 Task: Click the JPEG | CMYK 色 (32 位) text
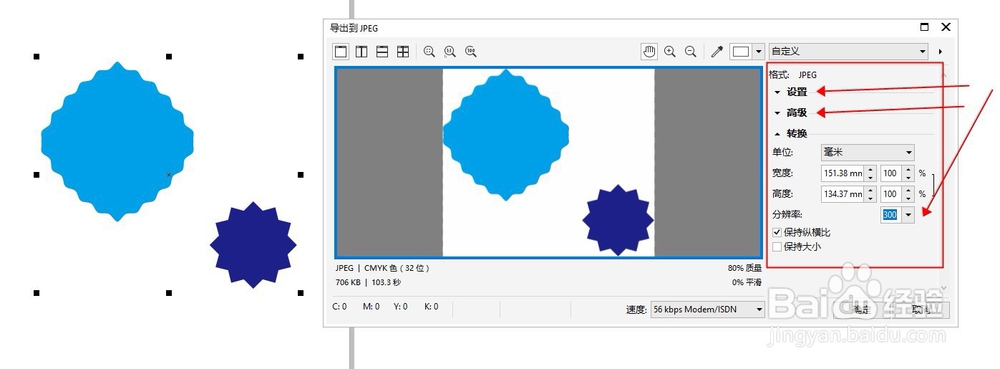382,268
